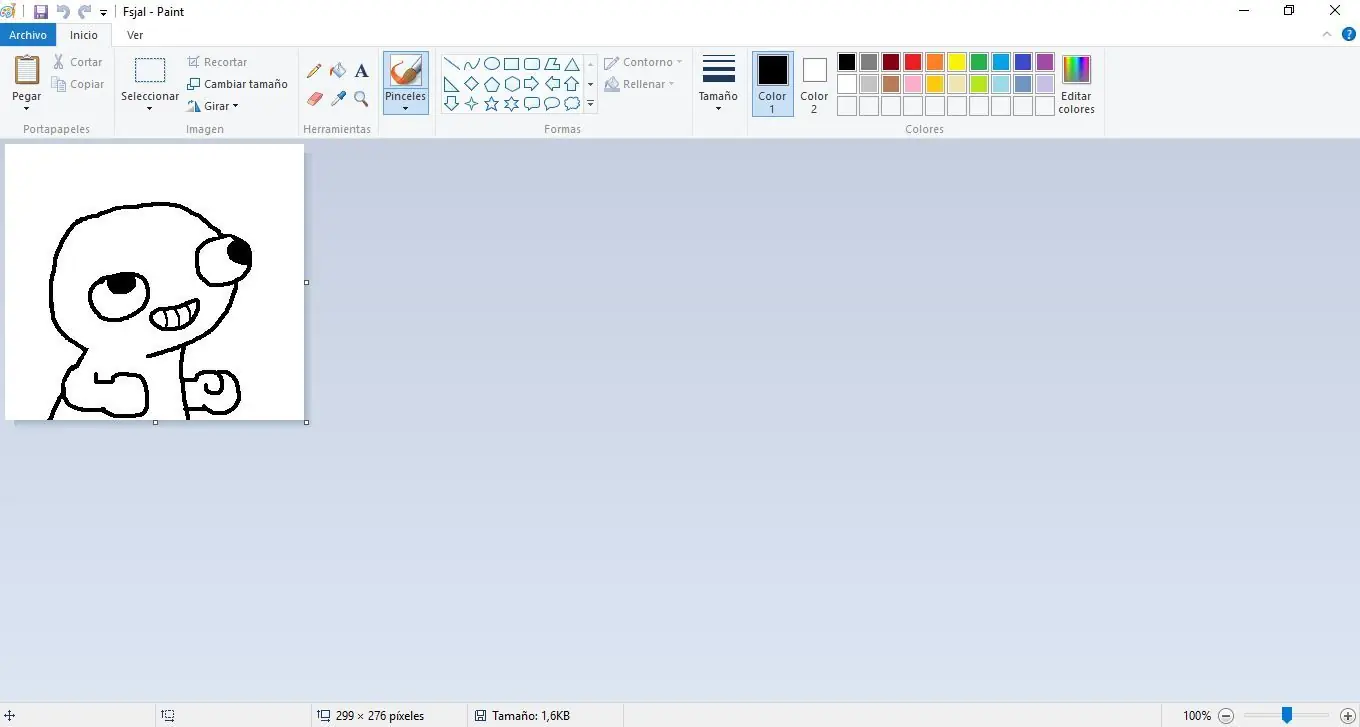Expand the shapes gallery more arrow
The image size is (1360, 727).
(591, 104)
